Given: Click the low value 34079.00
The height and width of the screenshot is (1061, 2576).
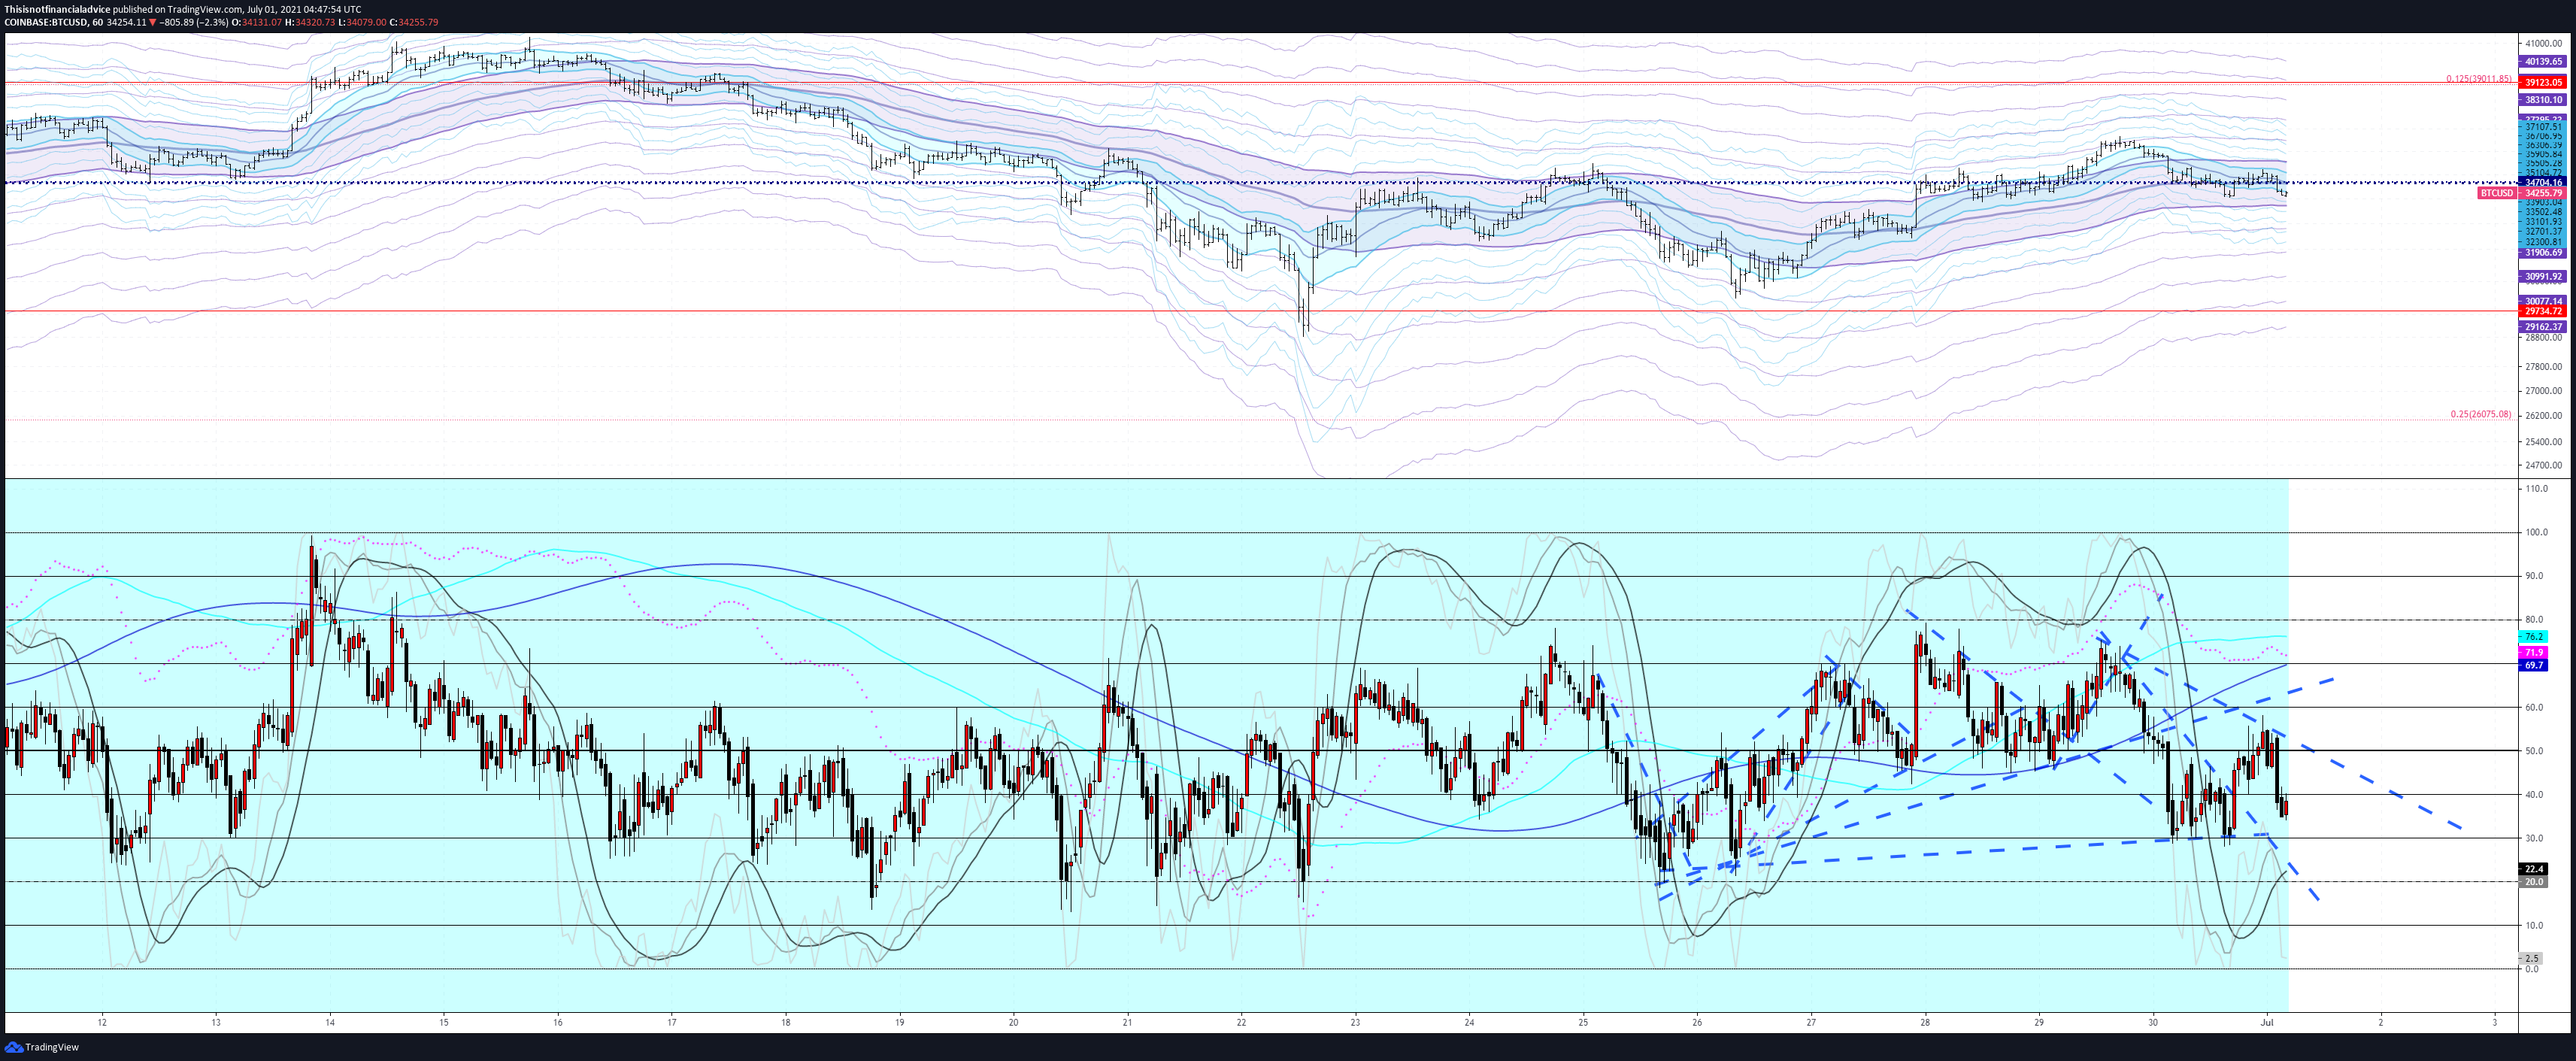Looking at the screenshot, I should [x=366, y=22].
